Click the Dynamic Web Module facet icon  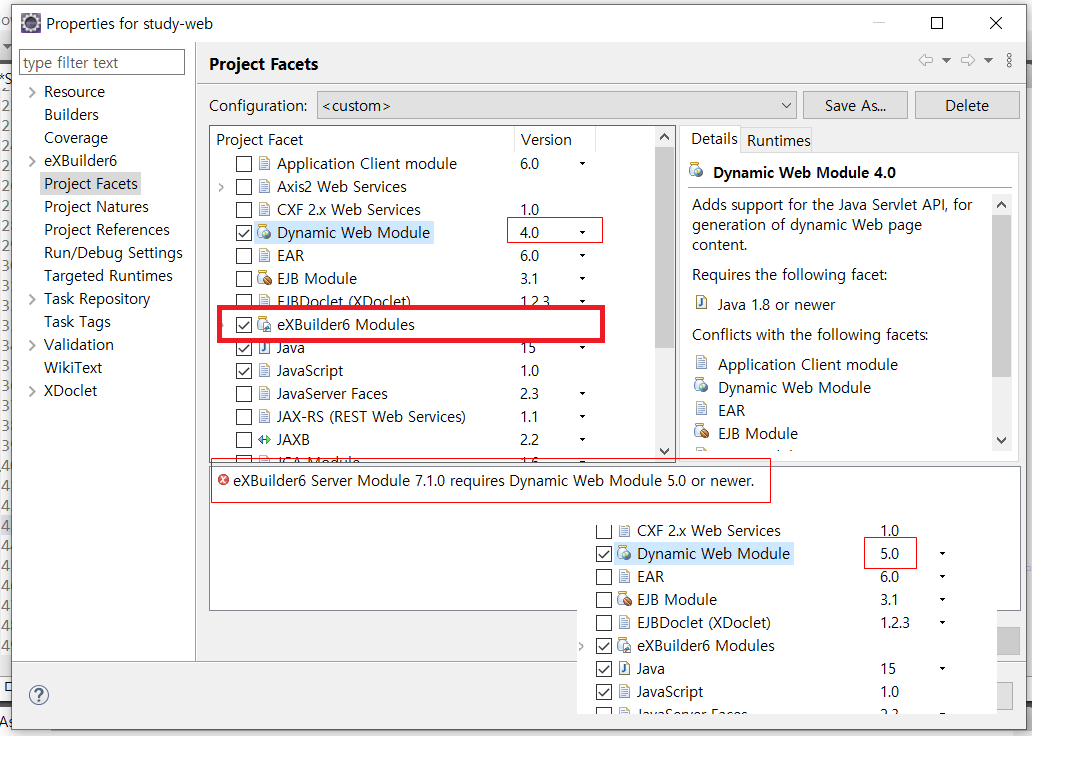pos(264,233)
